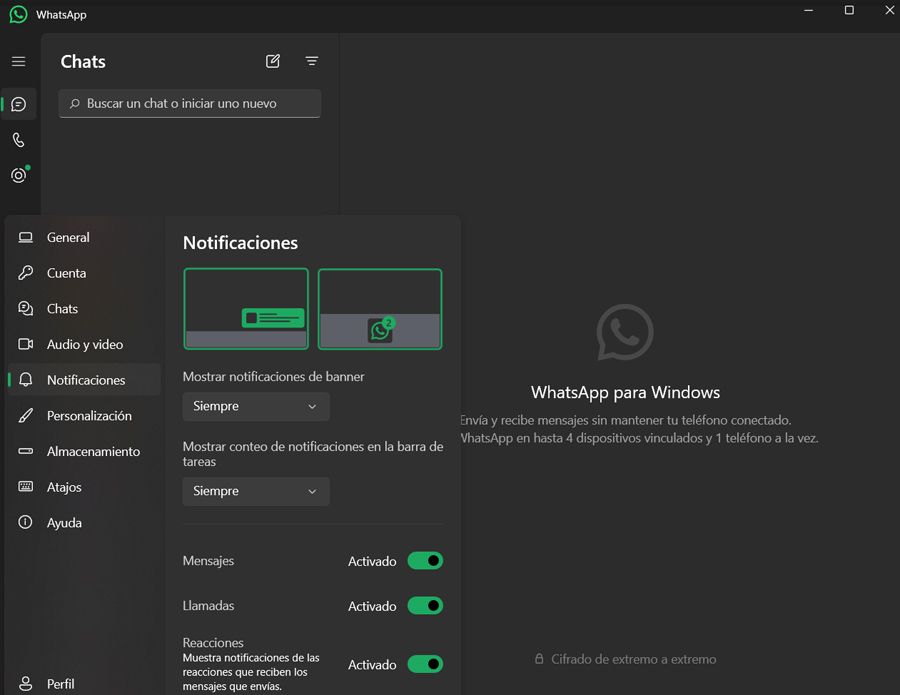Screen dimensions: 900x695
Task: Select the Chats bubble icon in sidebar
Action: point(18,104)
